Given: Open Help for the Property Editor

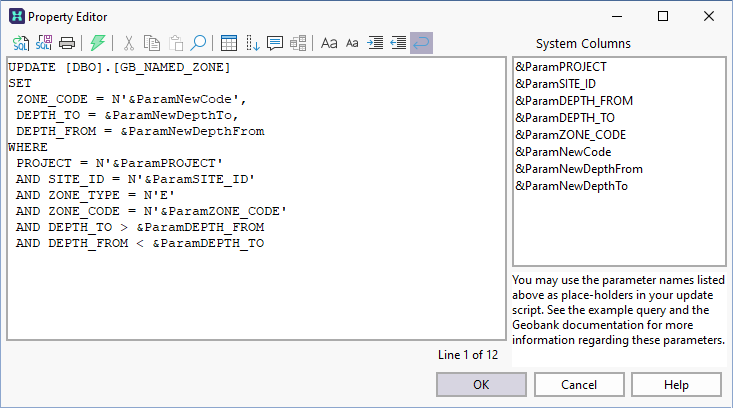Looking at the screenshot, I should click(676, 385).
